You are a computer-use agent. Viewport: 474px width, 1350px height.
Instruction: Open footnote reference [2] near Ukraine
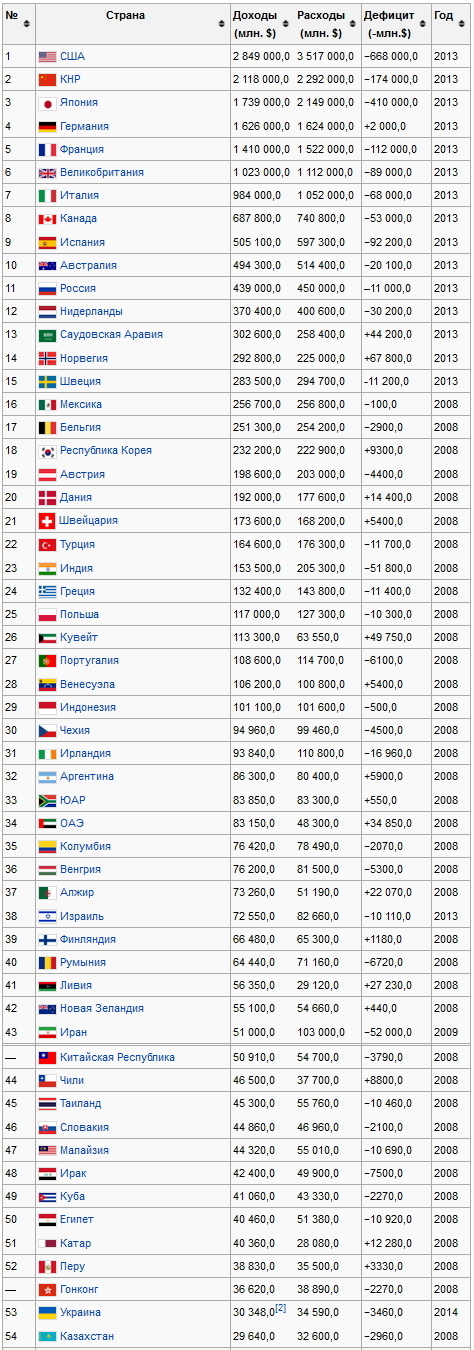point(282,1308)
